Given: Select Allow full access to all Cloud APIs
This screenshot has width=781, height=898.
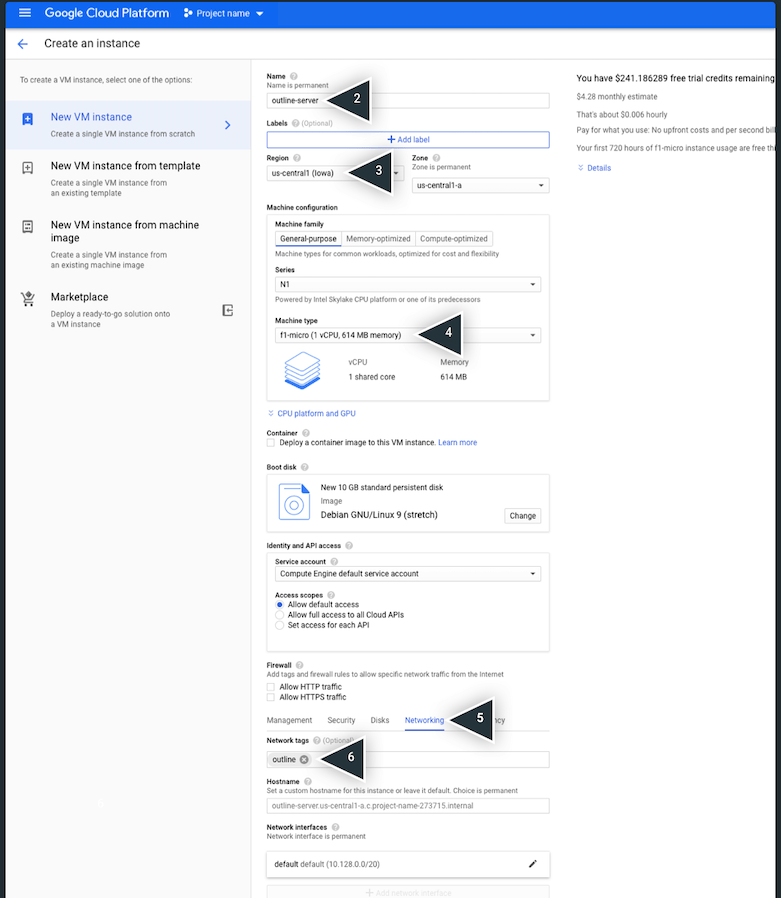Looking at the screenshot, I should (279, 615).
